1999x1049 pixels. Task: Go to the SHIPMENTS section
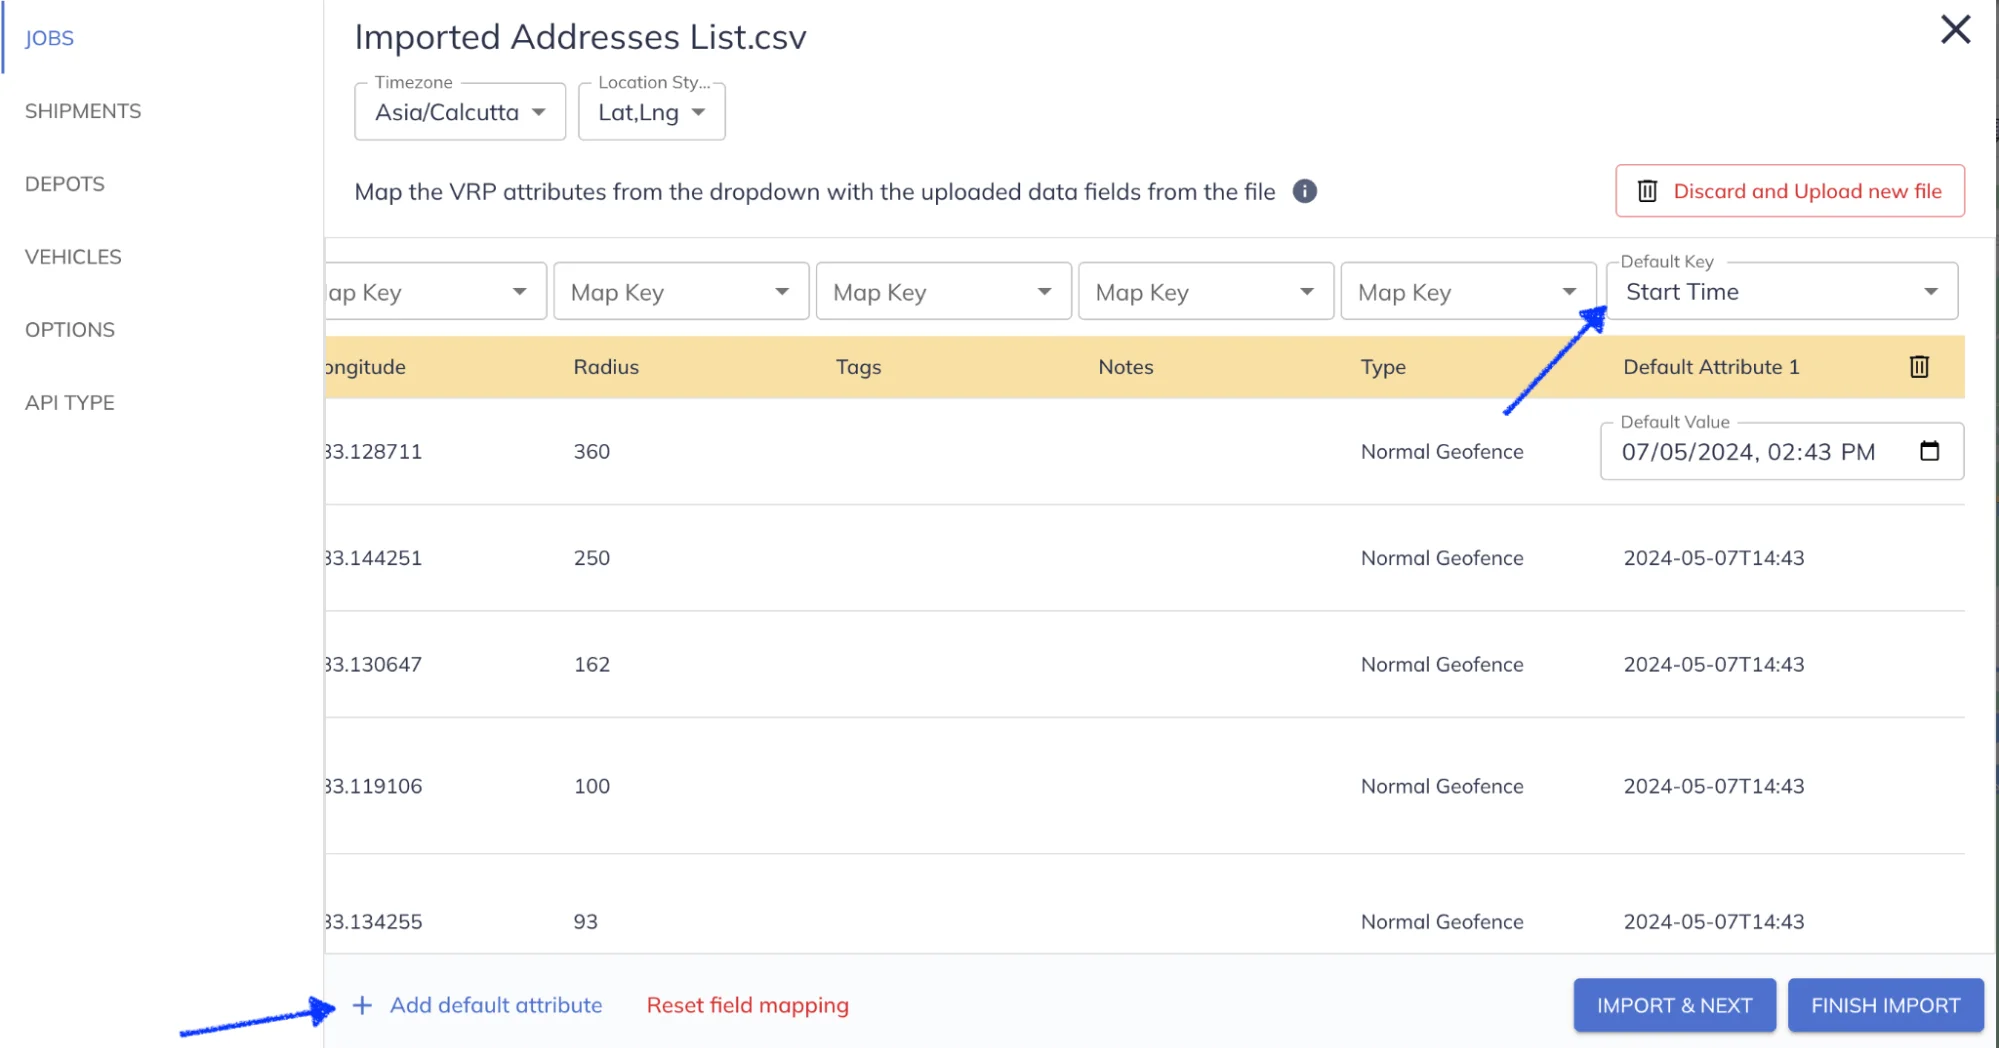pyautogui.click(x=83, y=111)
